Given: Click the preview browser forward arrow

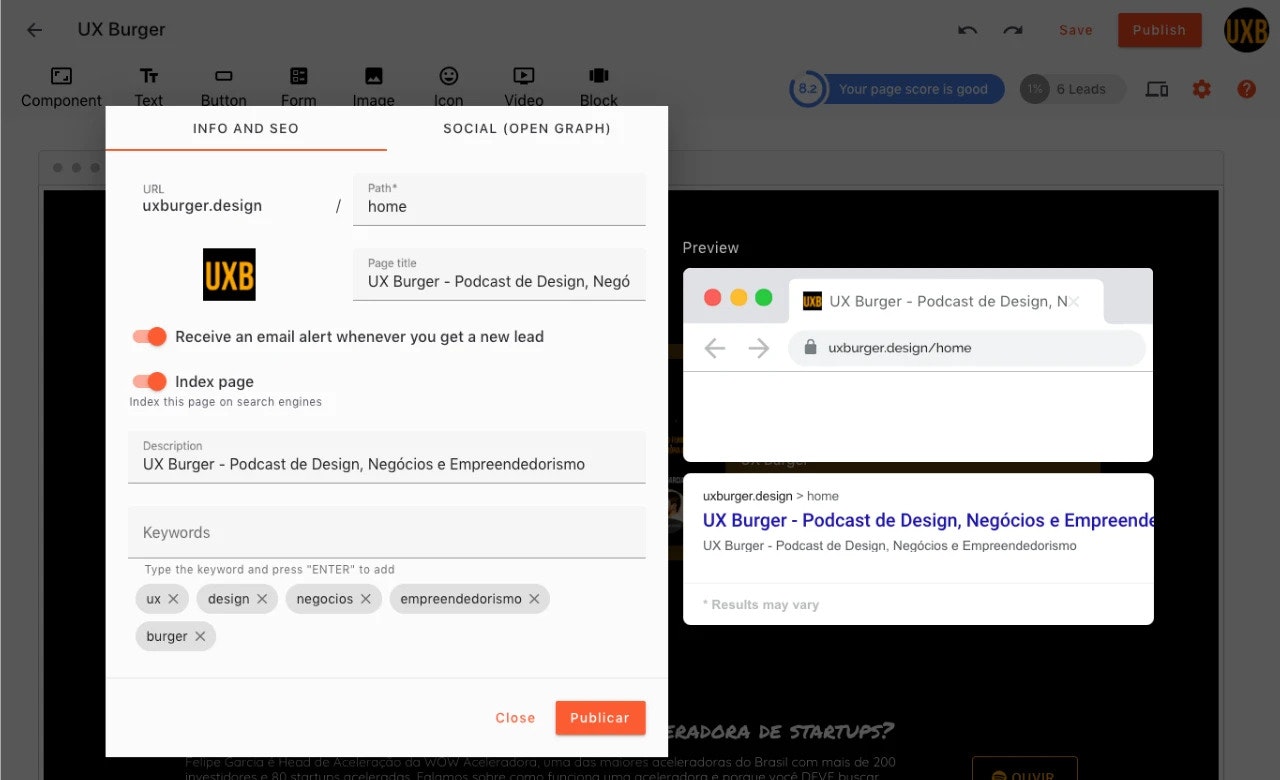Looking at the screenshot, I should coord(759,348).
